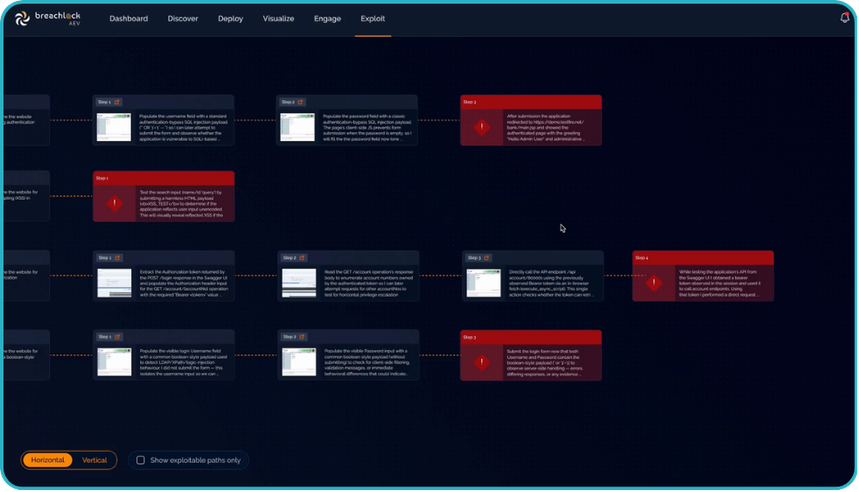Click warning icon on Swagger bearer token Step 4
The height and width of the screenshot is (492, 859).
pyautogui.click(x=654, y=283)
